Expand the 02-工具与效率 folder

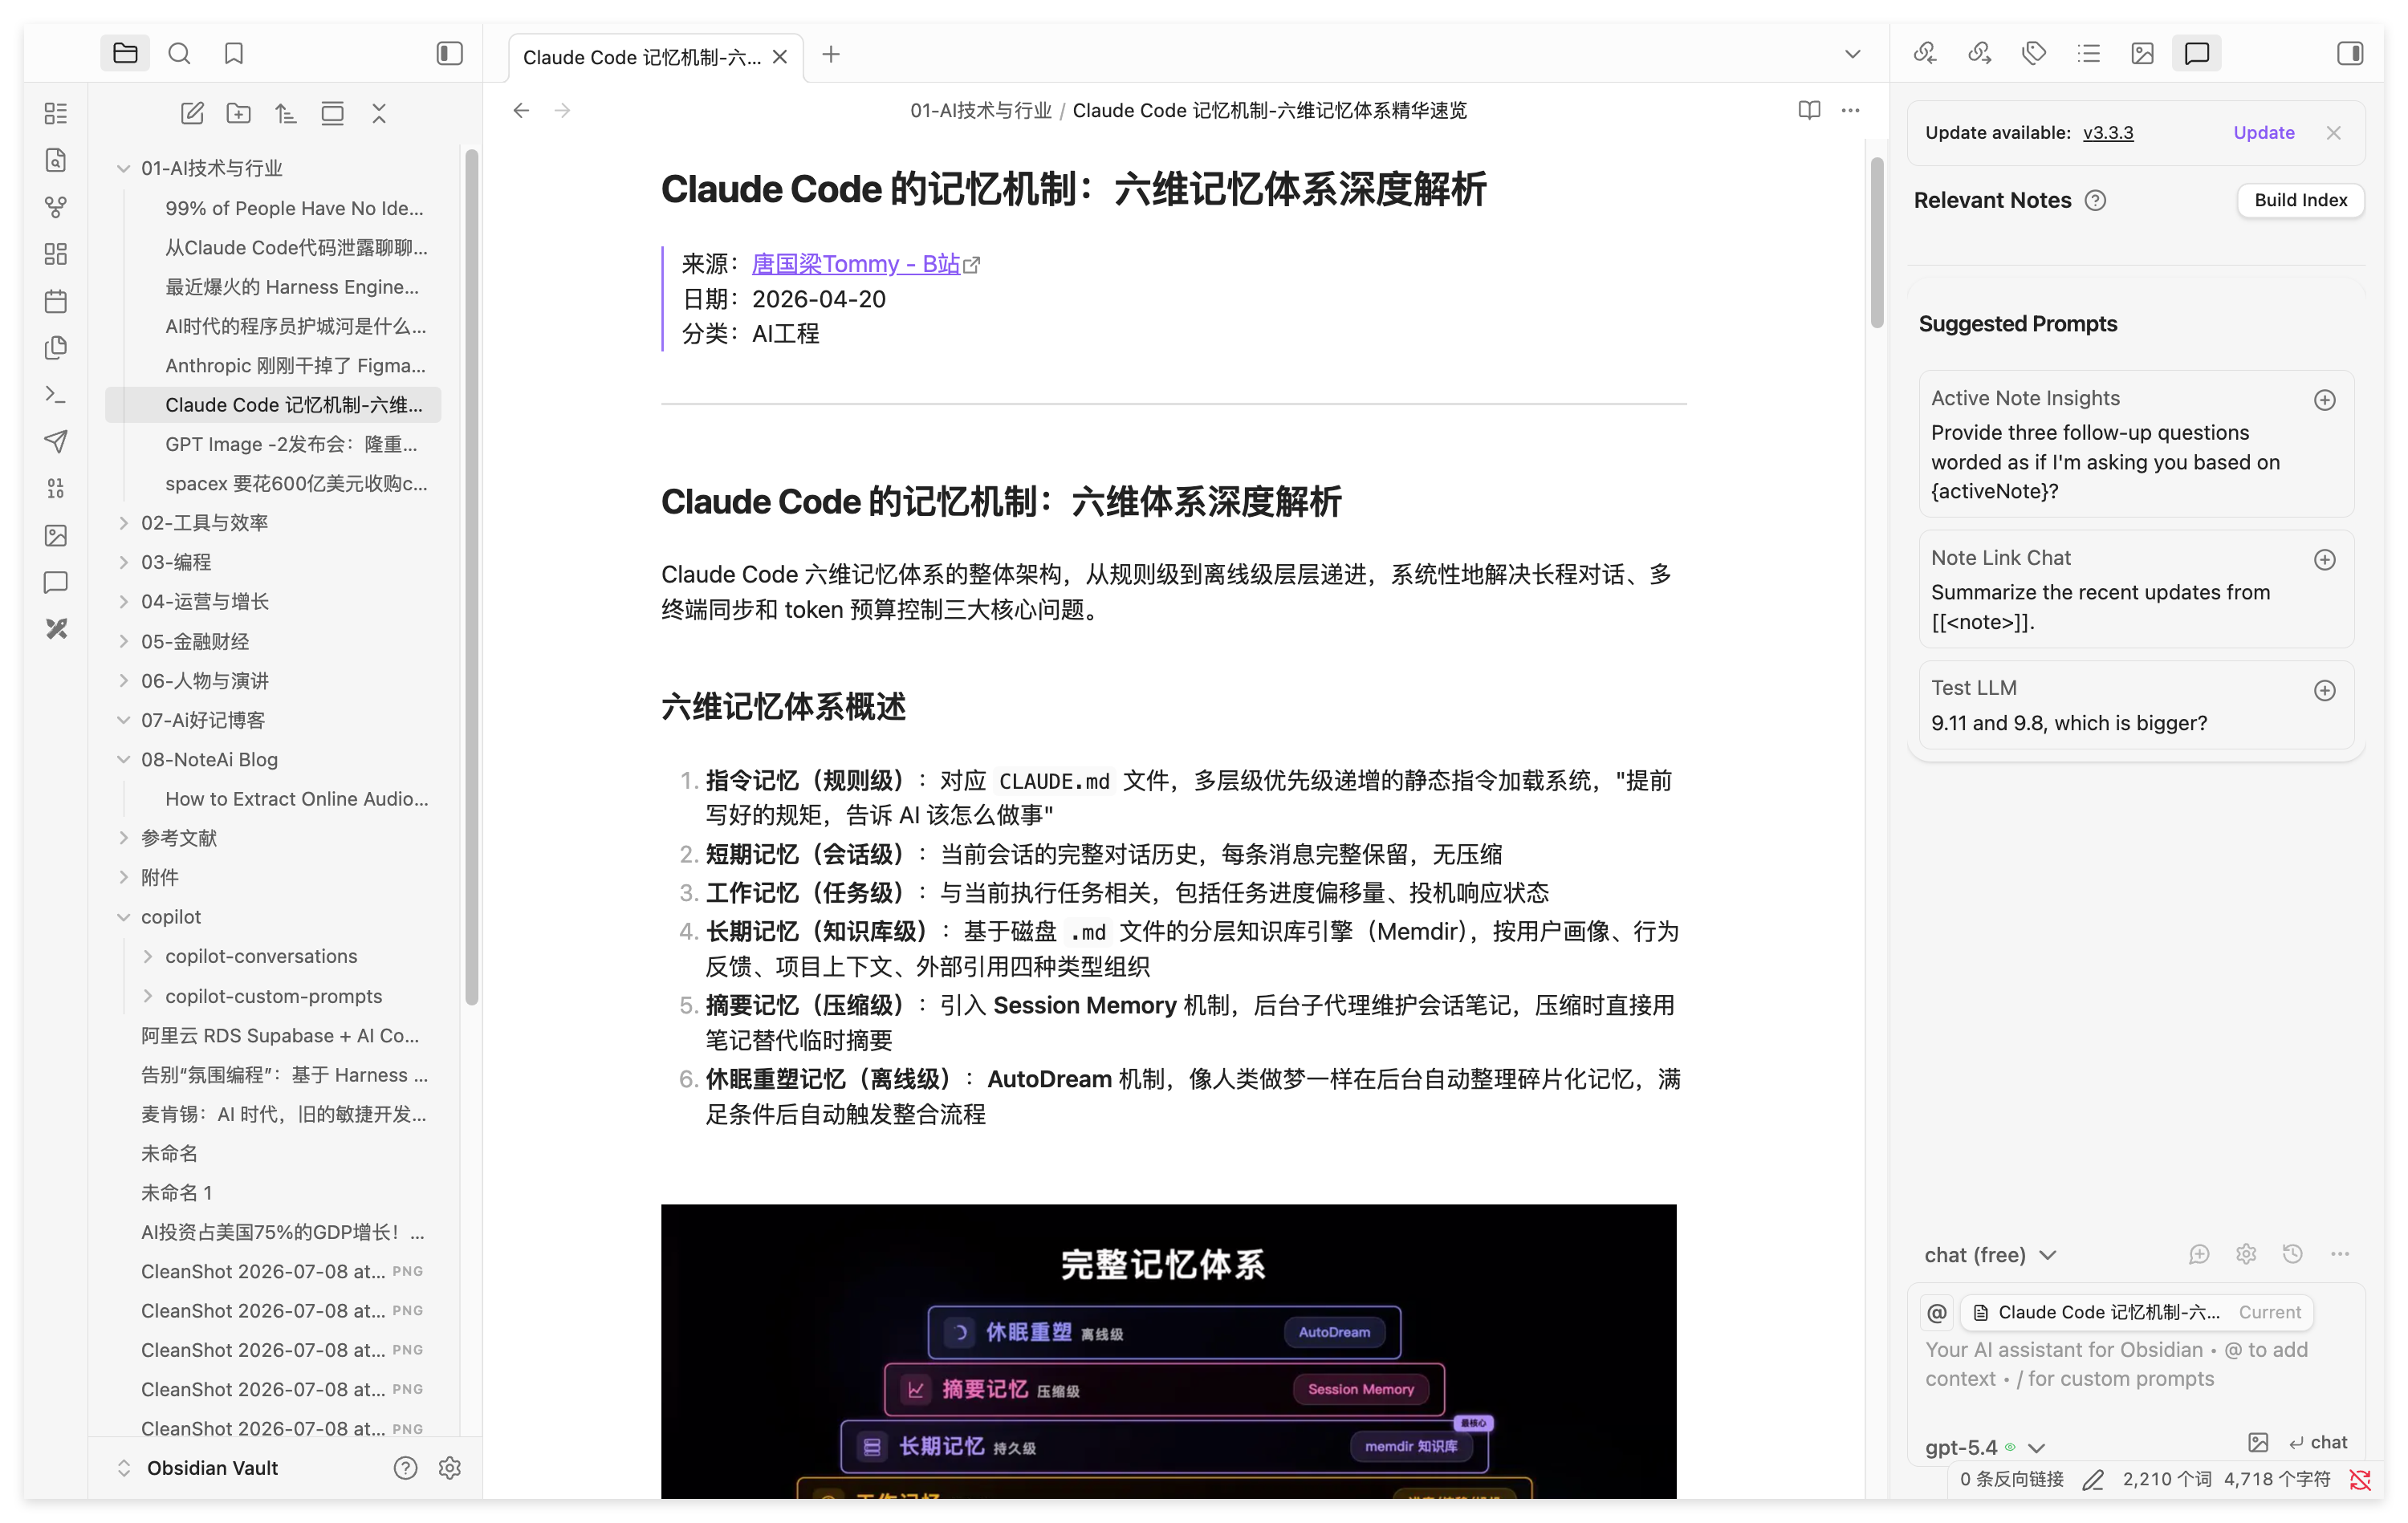[124, 522]
